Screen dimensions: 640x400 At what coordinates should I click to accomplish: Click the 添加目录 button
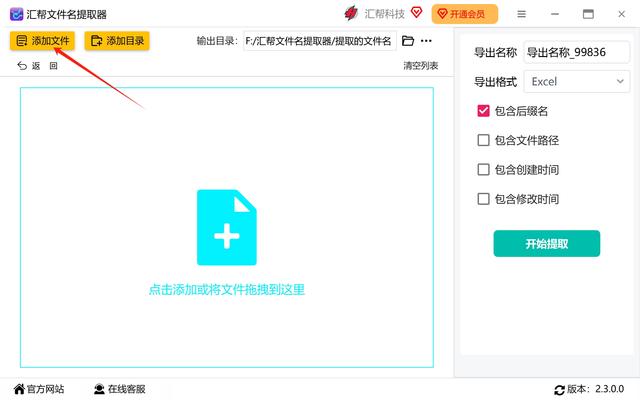coord(117,41)
